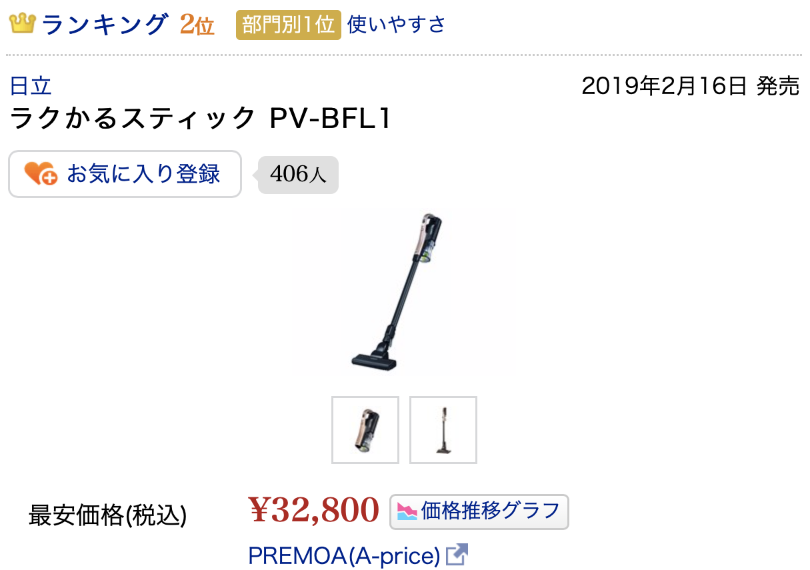Click the 2019年2月16日 発売 release date text
Image resolution: width=810 pixels, height=570 pixels.
691,86
